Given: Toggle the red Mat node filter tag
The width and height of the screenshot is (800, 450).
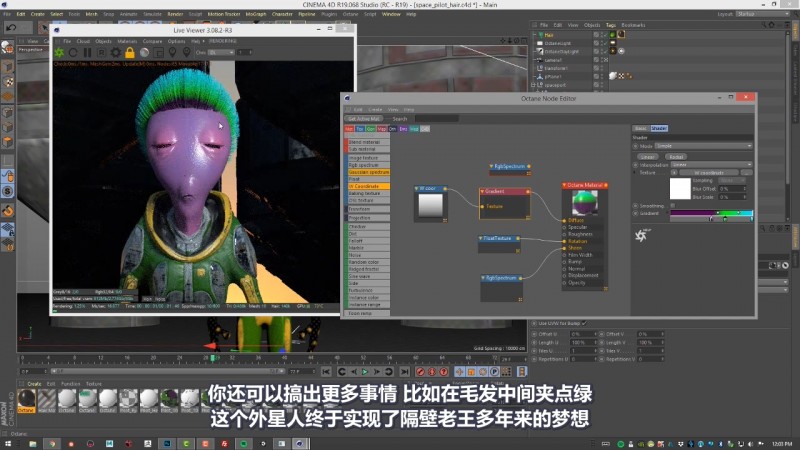Looking at the screenshot, I should (349, 129).
